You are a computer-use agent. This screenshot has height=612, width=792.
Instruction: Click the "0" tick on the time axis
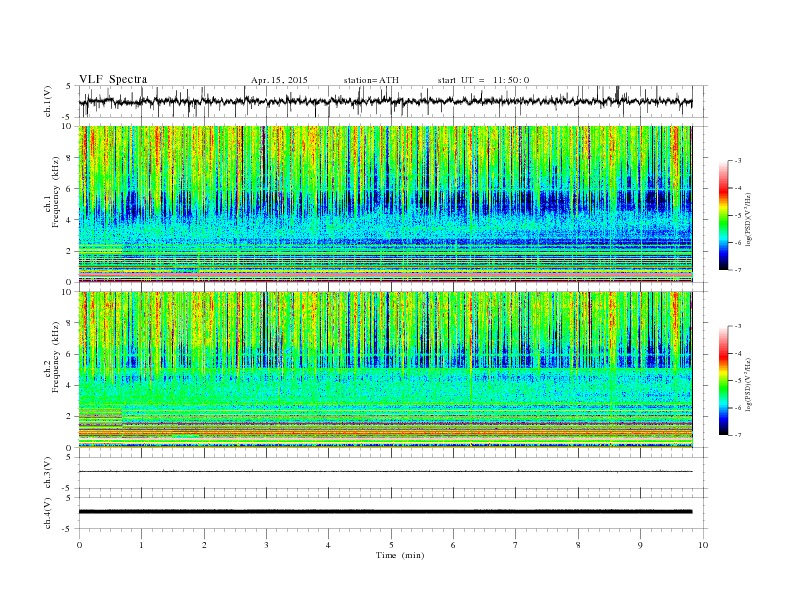tap(79, 545)
